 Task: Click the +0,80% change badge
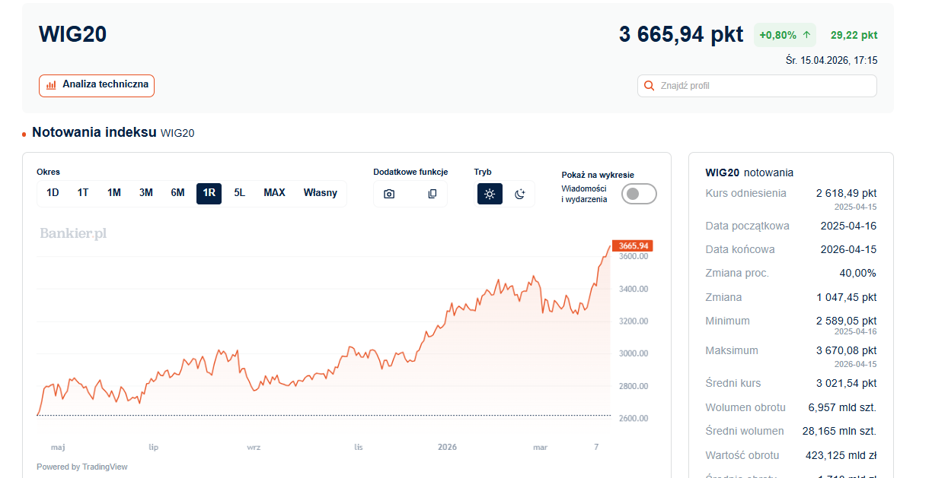[785, 36]
